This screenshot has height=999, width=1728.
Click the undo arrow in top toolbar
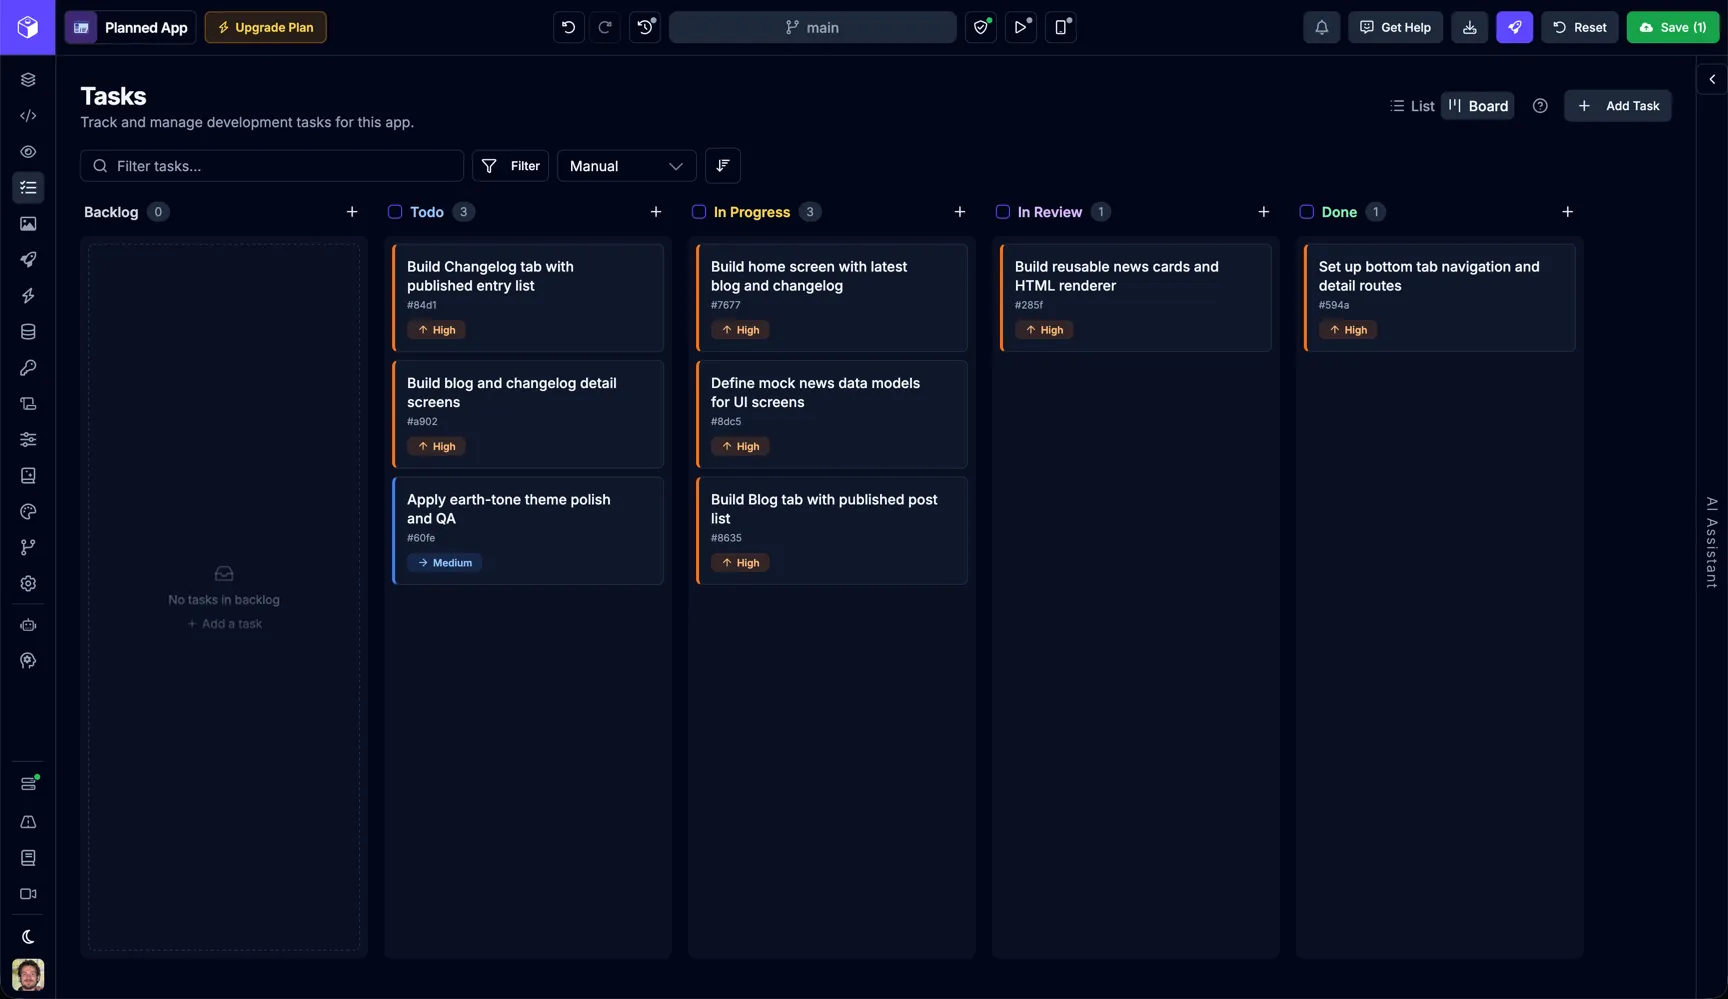click(568, 27)
